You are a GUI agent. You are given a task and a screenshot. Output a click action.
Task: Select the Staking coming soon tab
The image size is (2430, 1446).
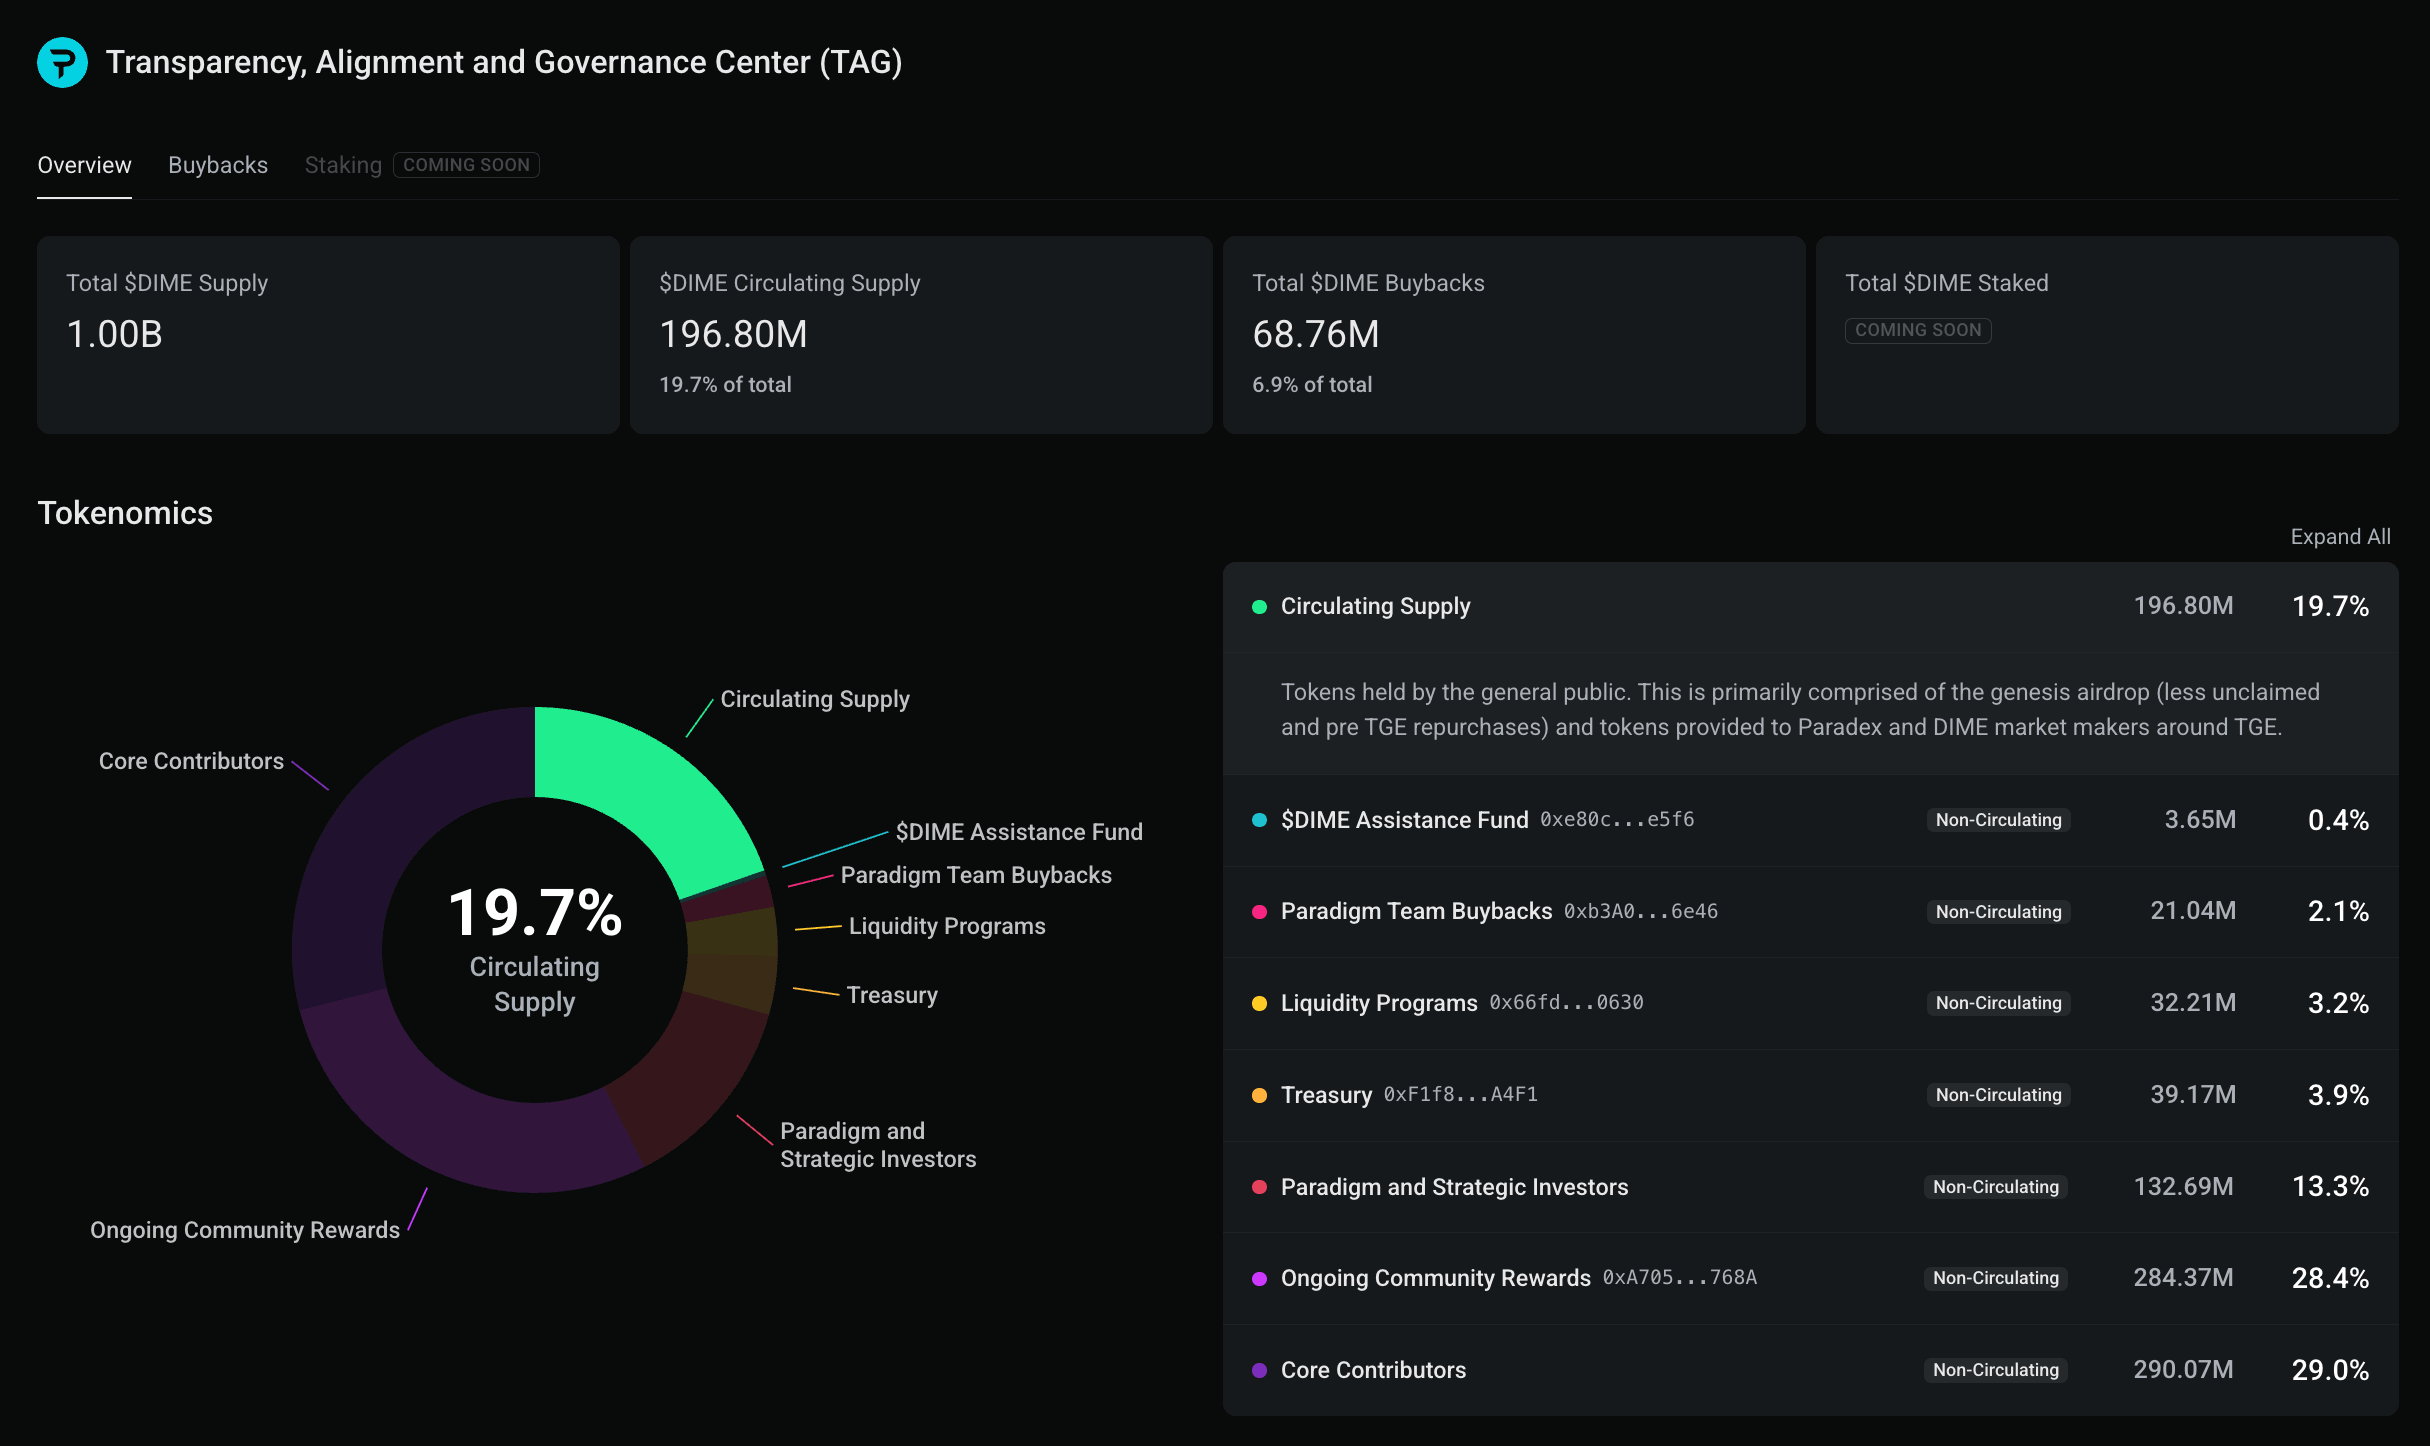tap(343, 165)
